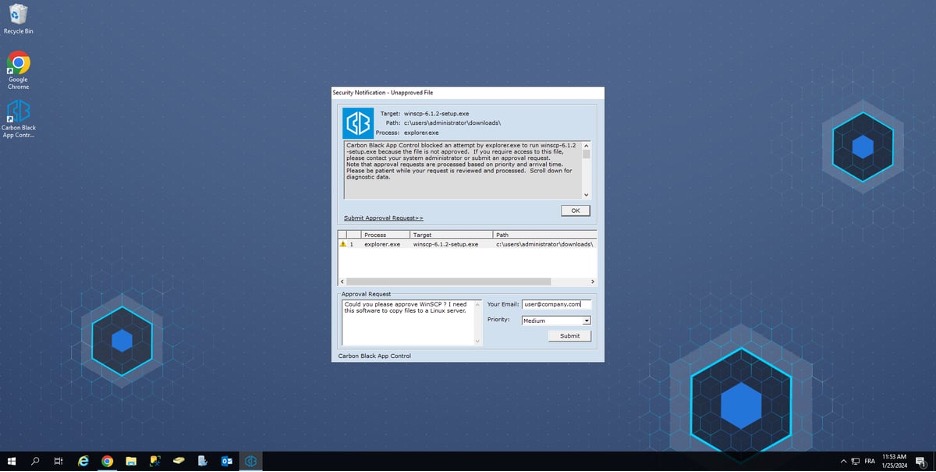Click OK to dismiss the notification
This screenshot has height=472, width=936.
pyautogui.click(x=575, y=211)
